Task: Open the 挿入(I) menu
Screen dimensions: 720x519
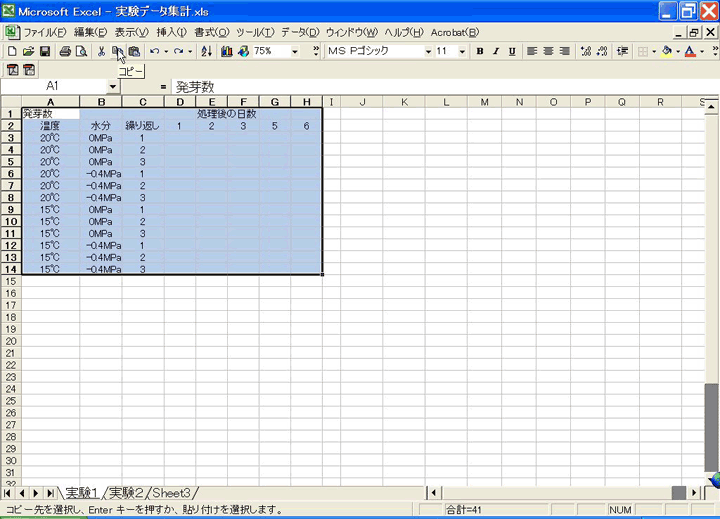Action: pos(173,32)
